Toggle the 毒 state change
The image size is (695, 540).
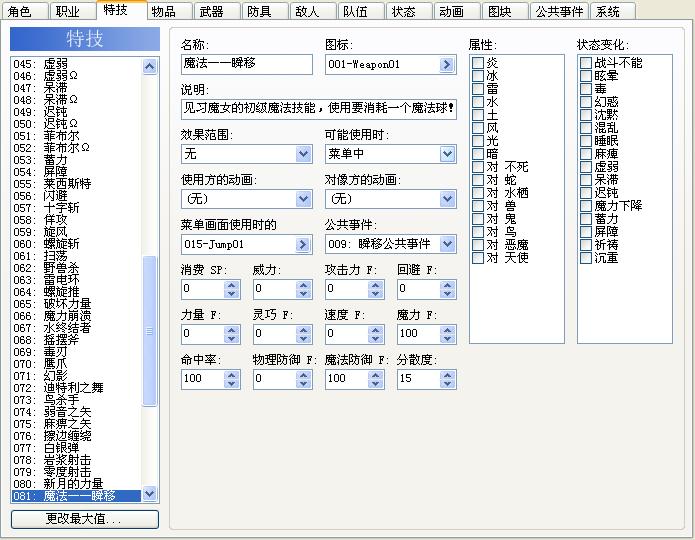586,89
